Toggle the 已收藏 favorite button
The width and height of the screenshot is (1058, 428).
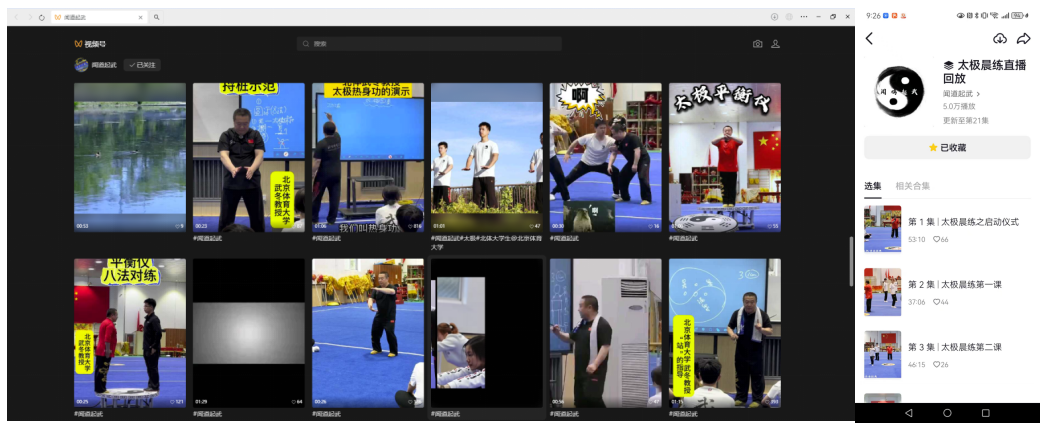947,147
